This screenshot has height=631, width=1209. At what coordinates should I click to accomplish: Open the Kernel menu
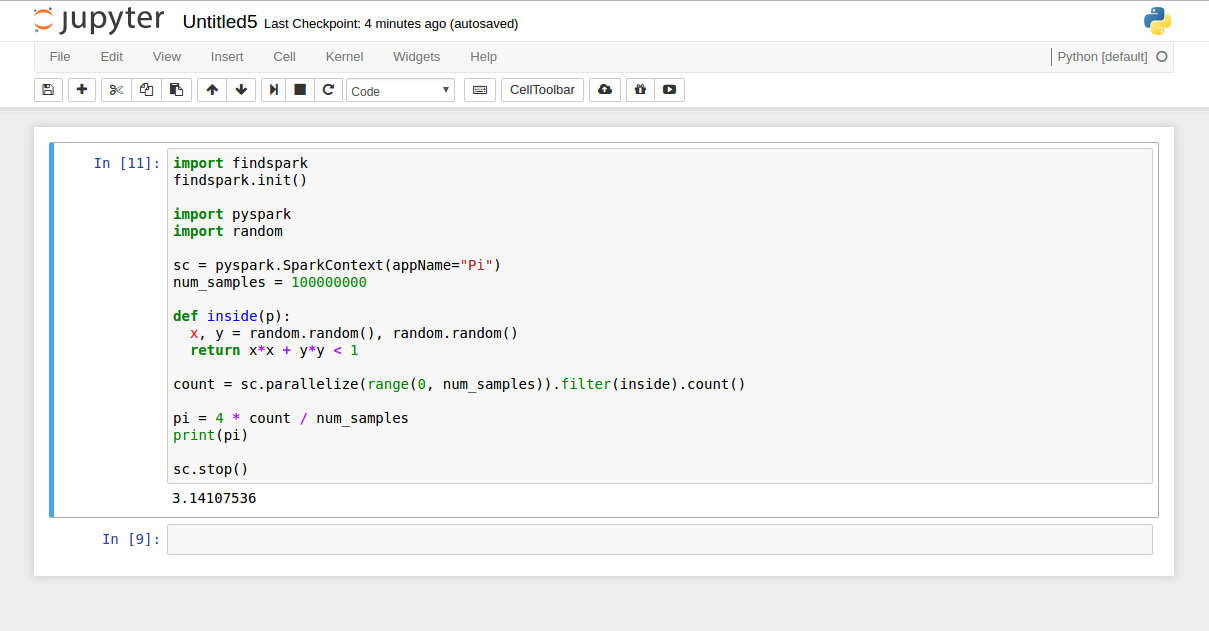coord(344,56)
